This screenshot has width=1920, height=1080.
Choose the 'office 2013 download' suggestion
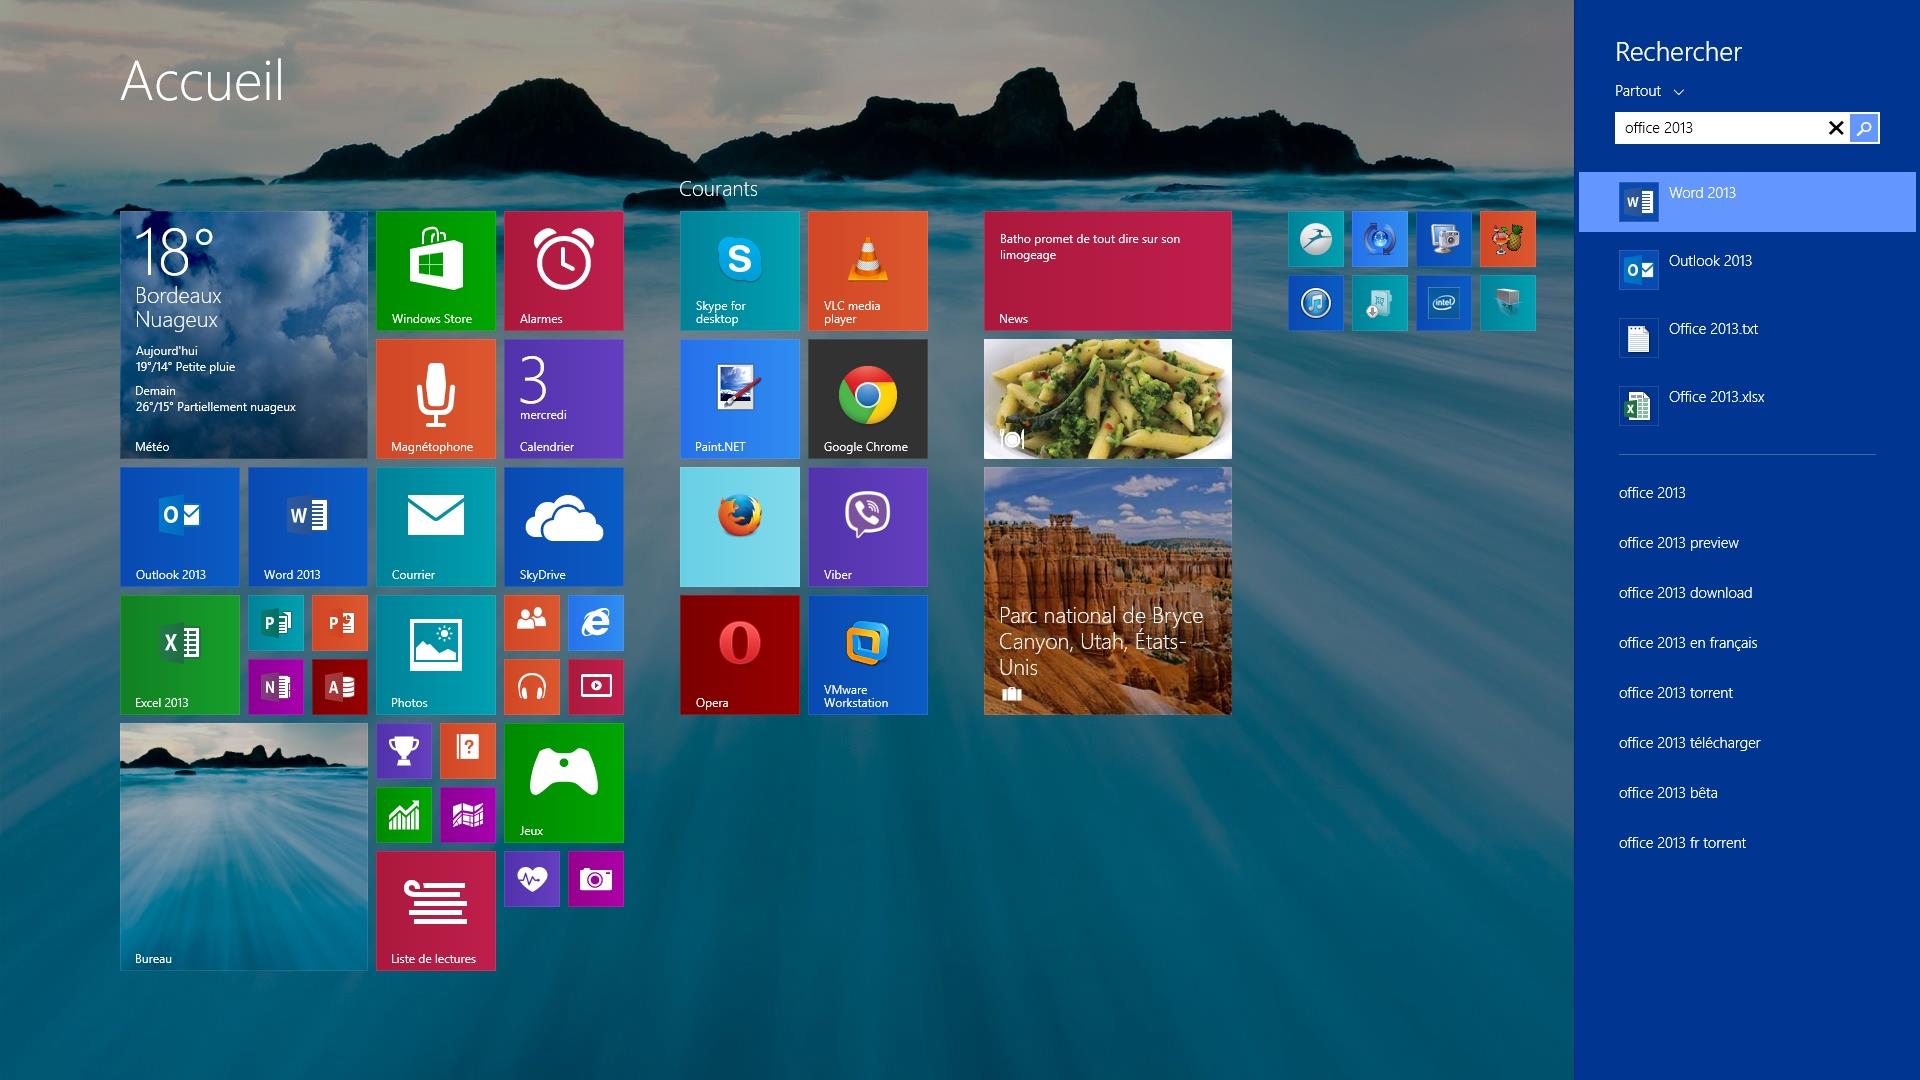(x=1685, y=593)
